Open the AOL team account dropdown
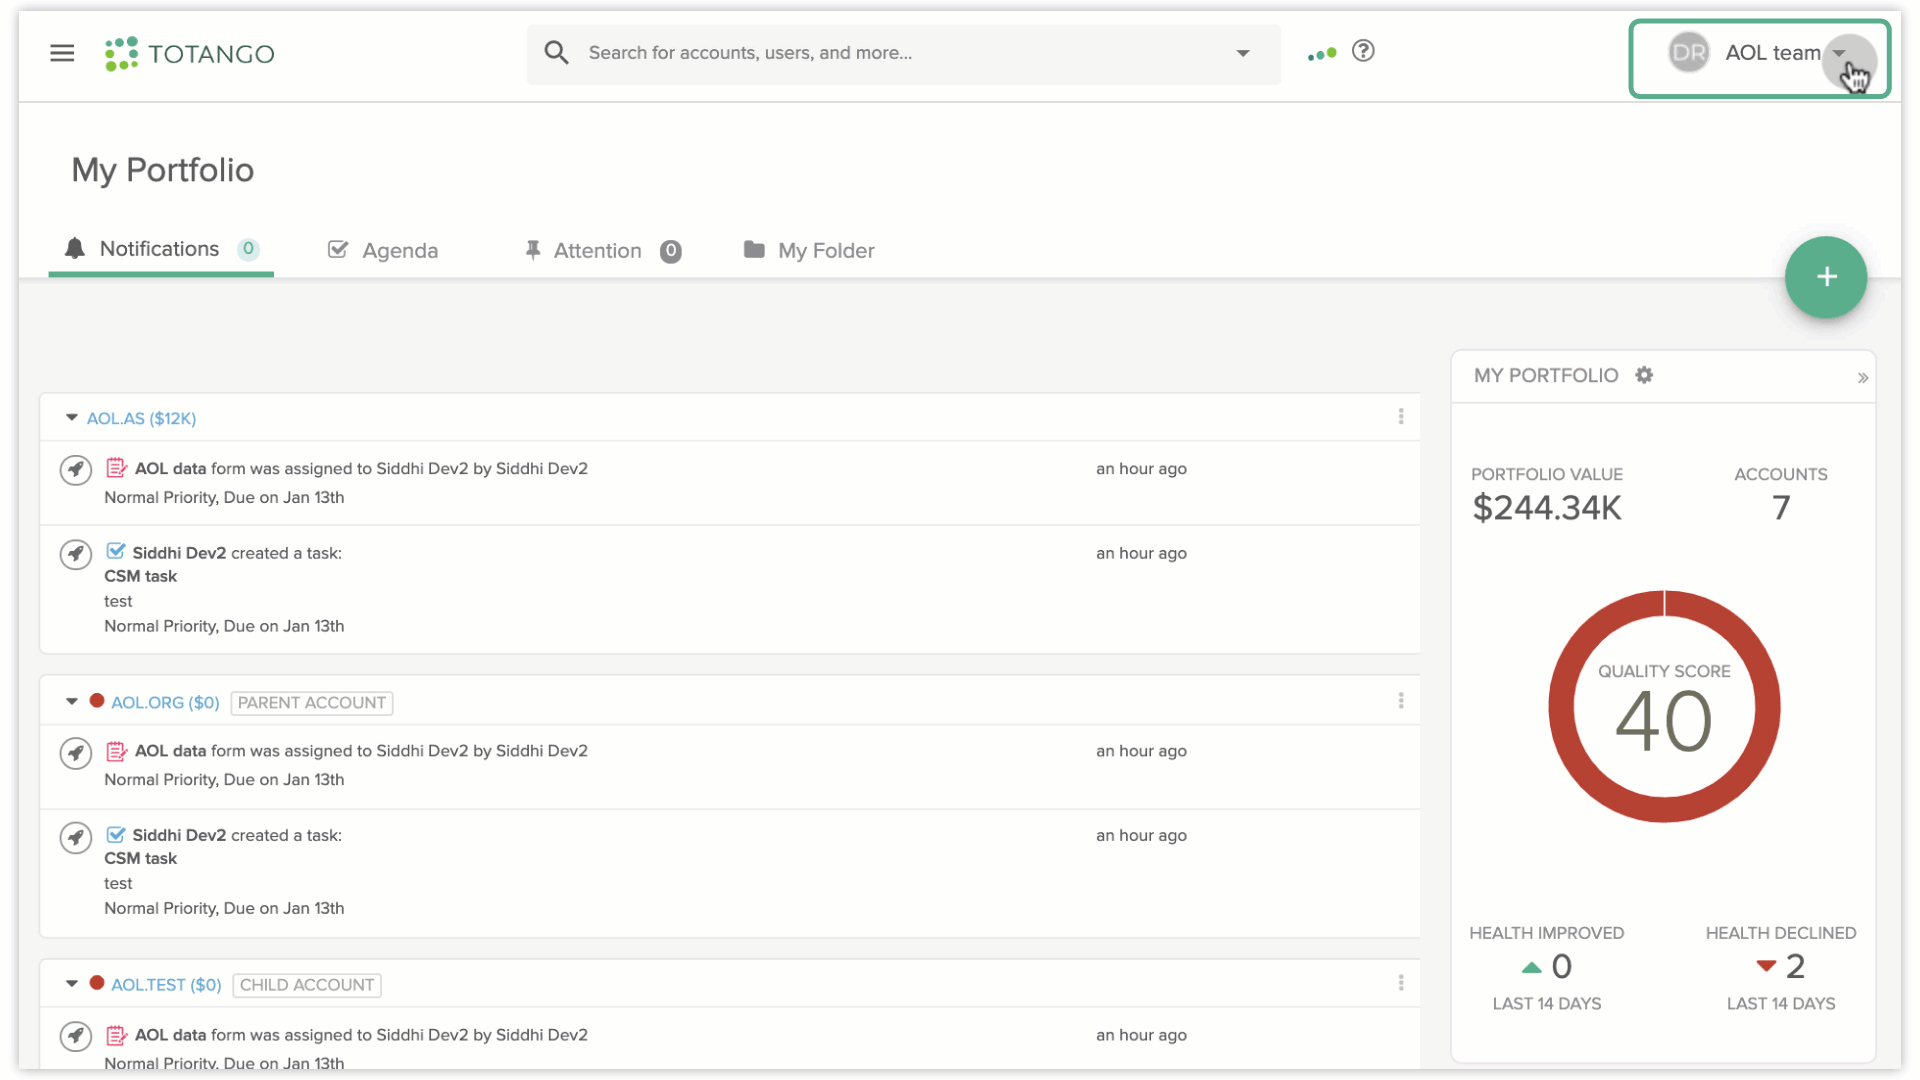Screen dimensions: 1920x1080 [x=1839, y=54]
